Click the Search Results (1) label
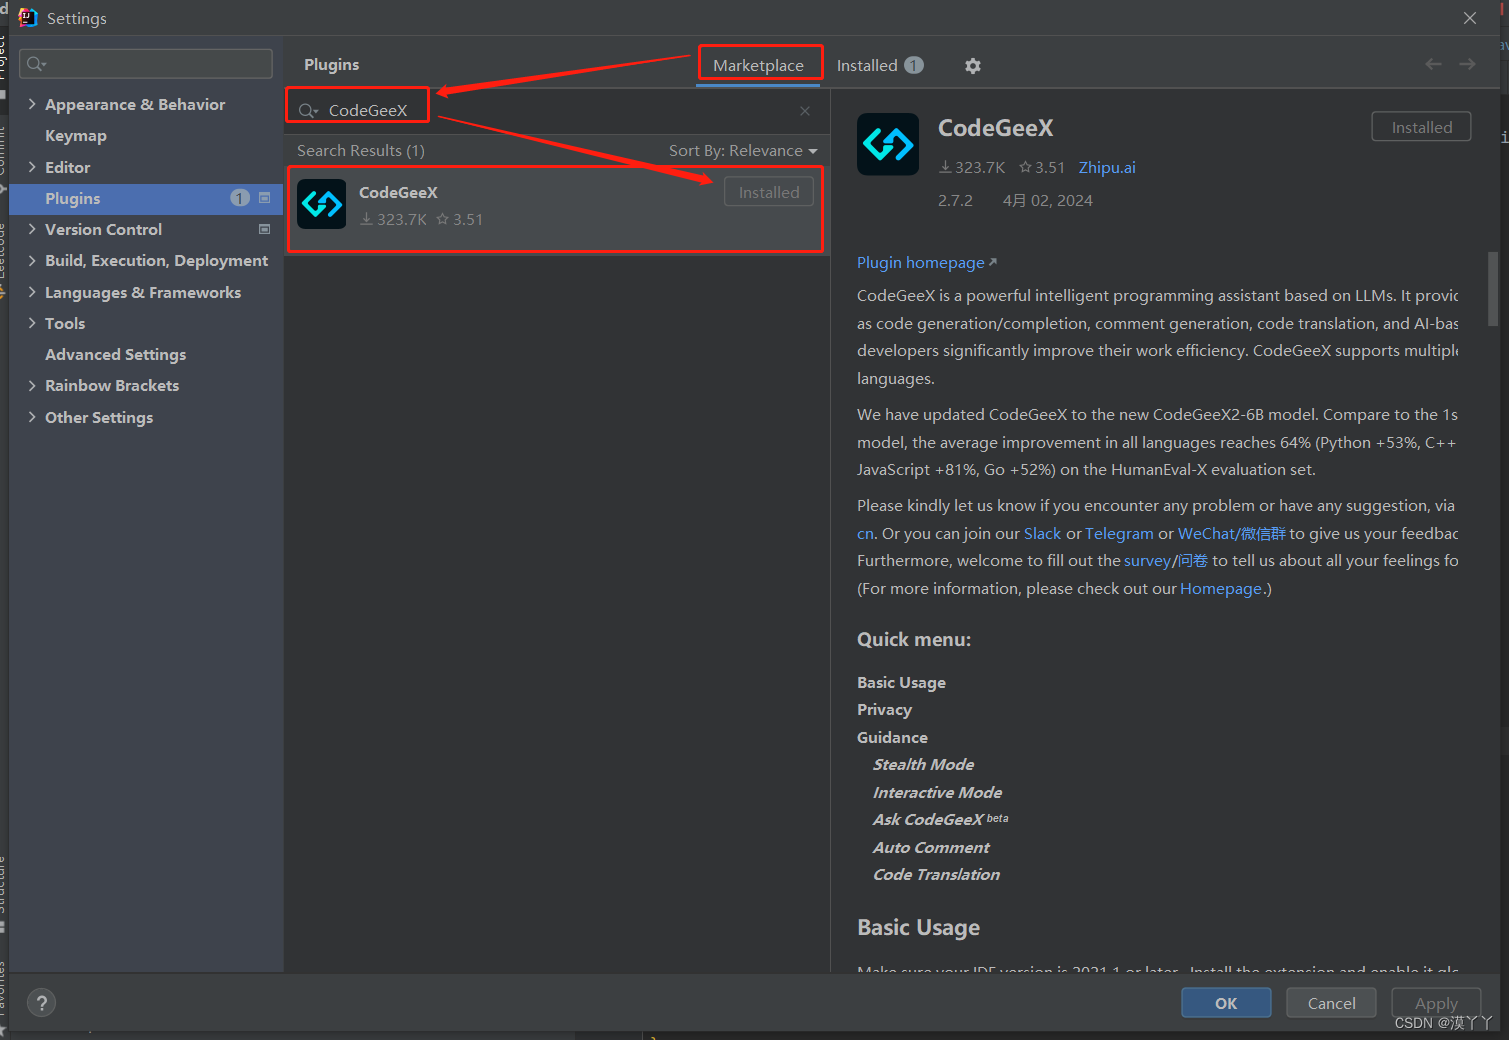The width and height of the screenshot is (1509, 1040). pos(361,151)
